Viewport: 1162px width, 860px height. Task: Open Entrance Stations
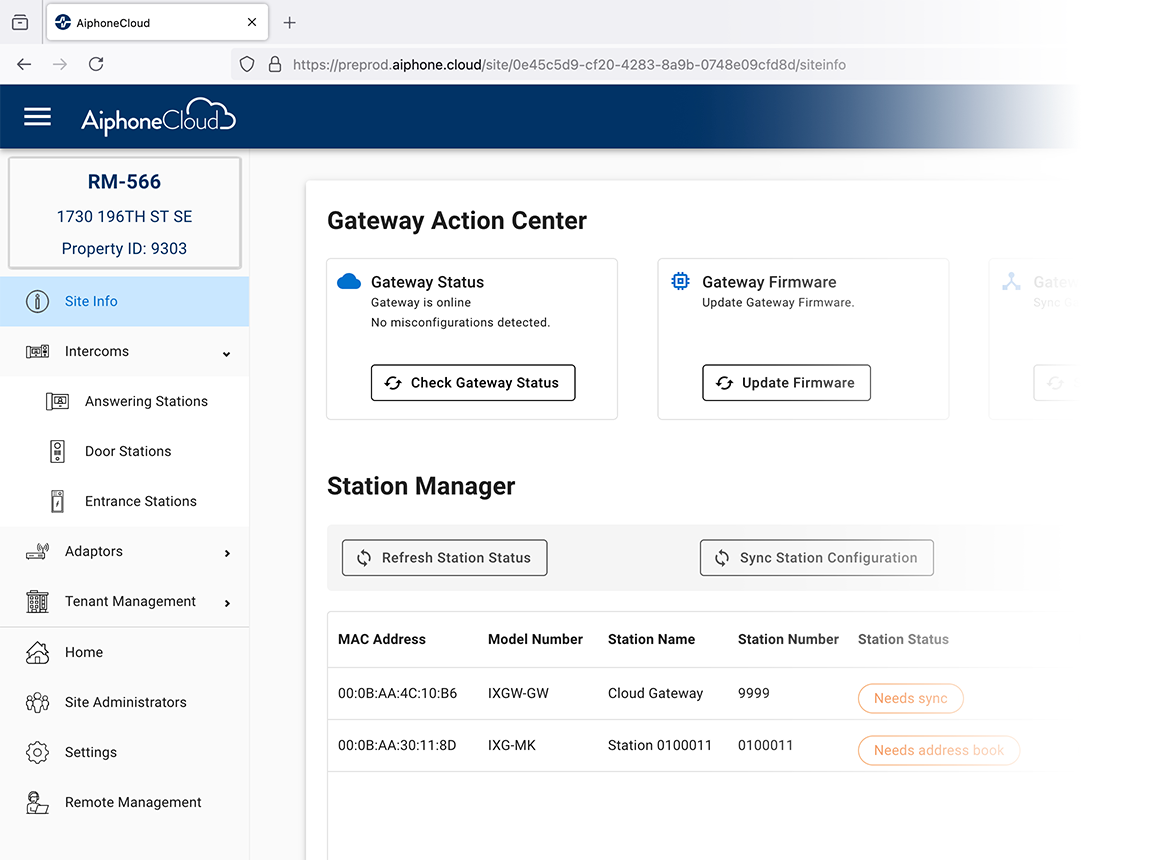click(124, 502)
